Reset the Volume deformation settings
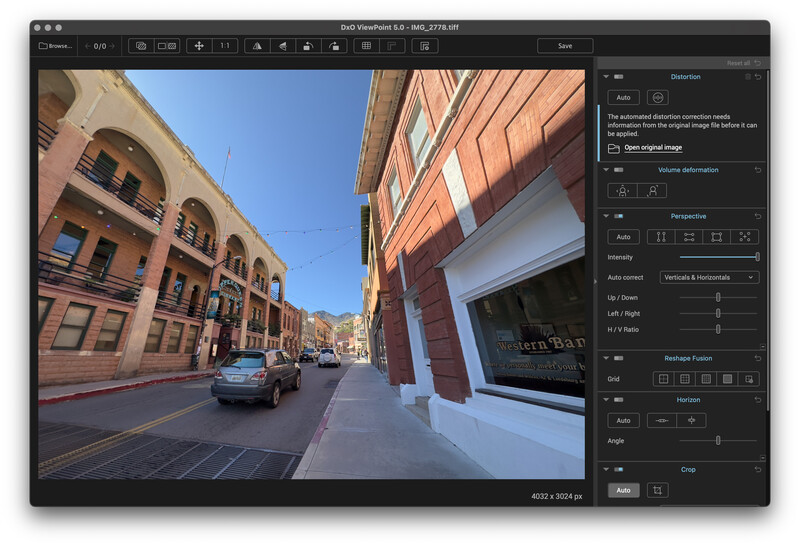The width and height of the screenshot is (800, 546). tap(758, 170)
